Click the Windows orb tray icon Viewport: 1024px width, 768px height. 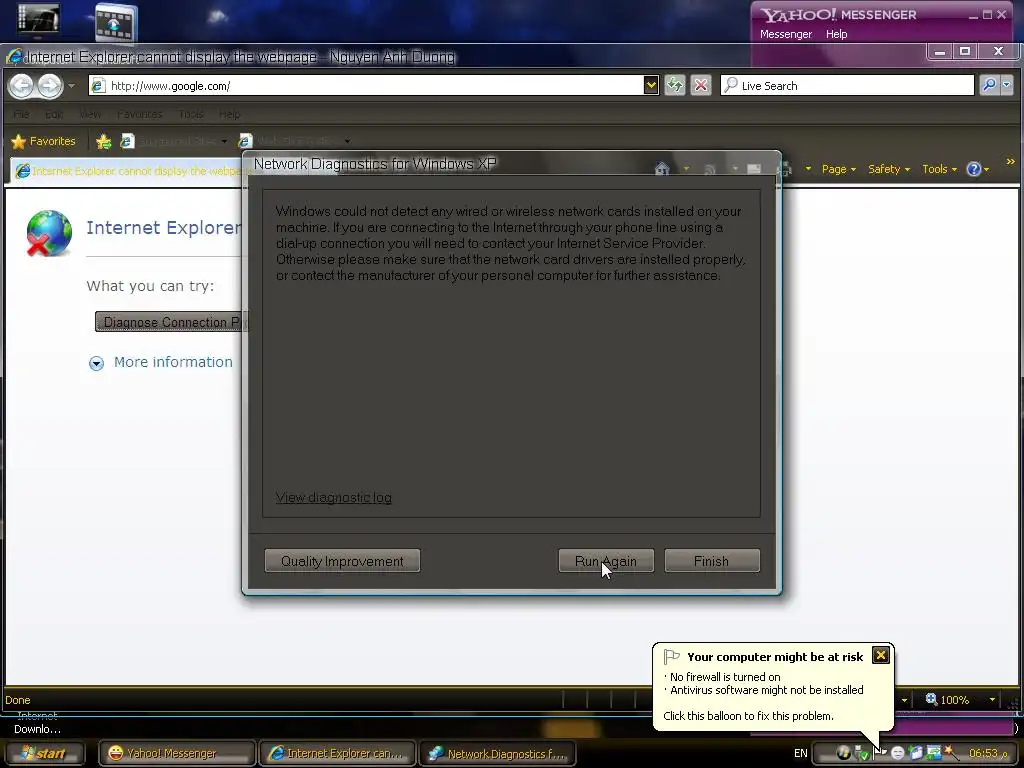click(843, 754)
